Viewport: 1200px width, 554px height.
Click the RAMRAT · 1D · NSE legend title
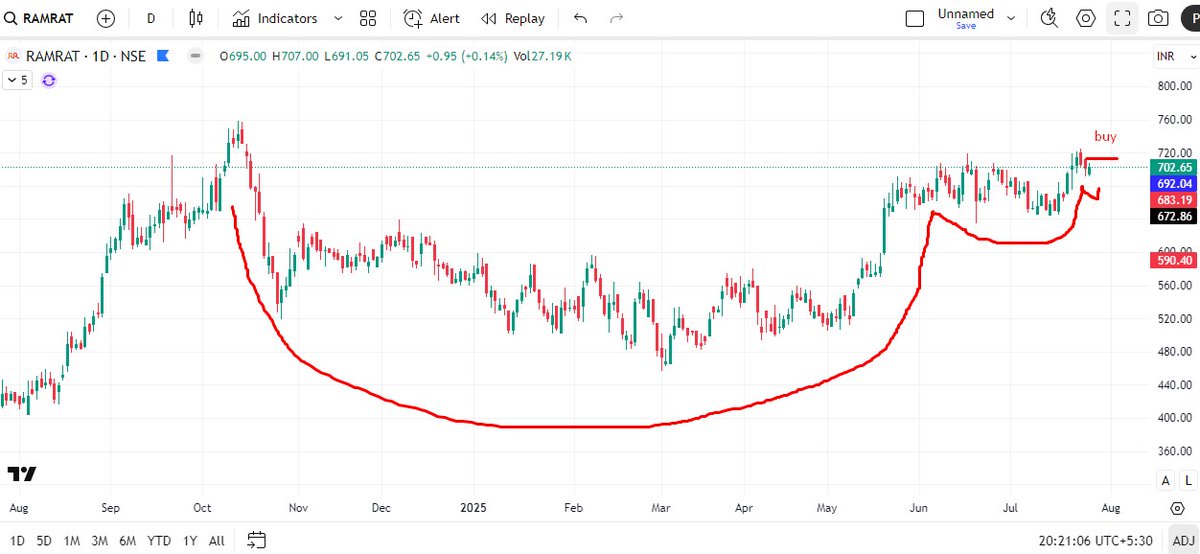coord(84,56)
